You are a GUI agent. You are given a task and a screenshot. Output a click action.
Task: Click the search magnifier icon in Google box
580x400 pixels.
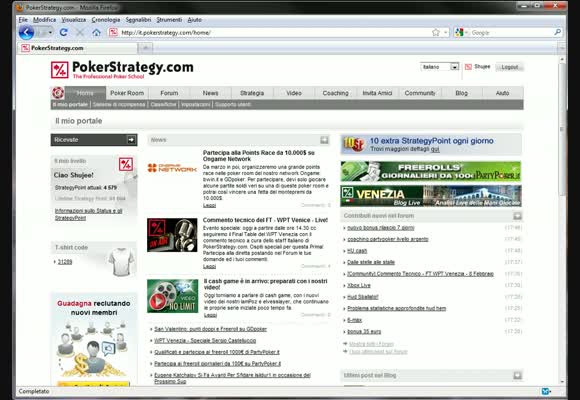click(557, 32)
